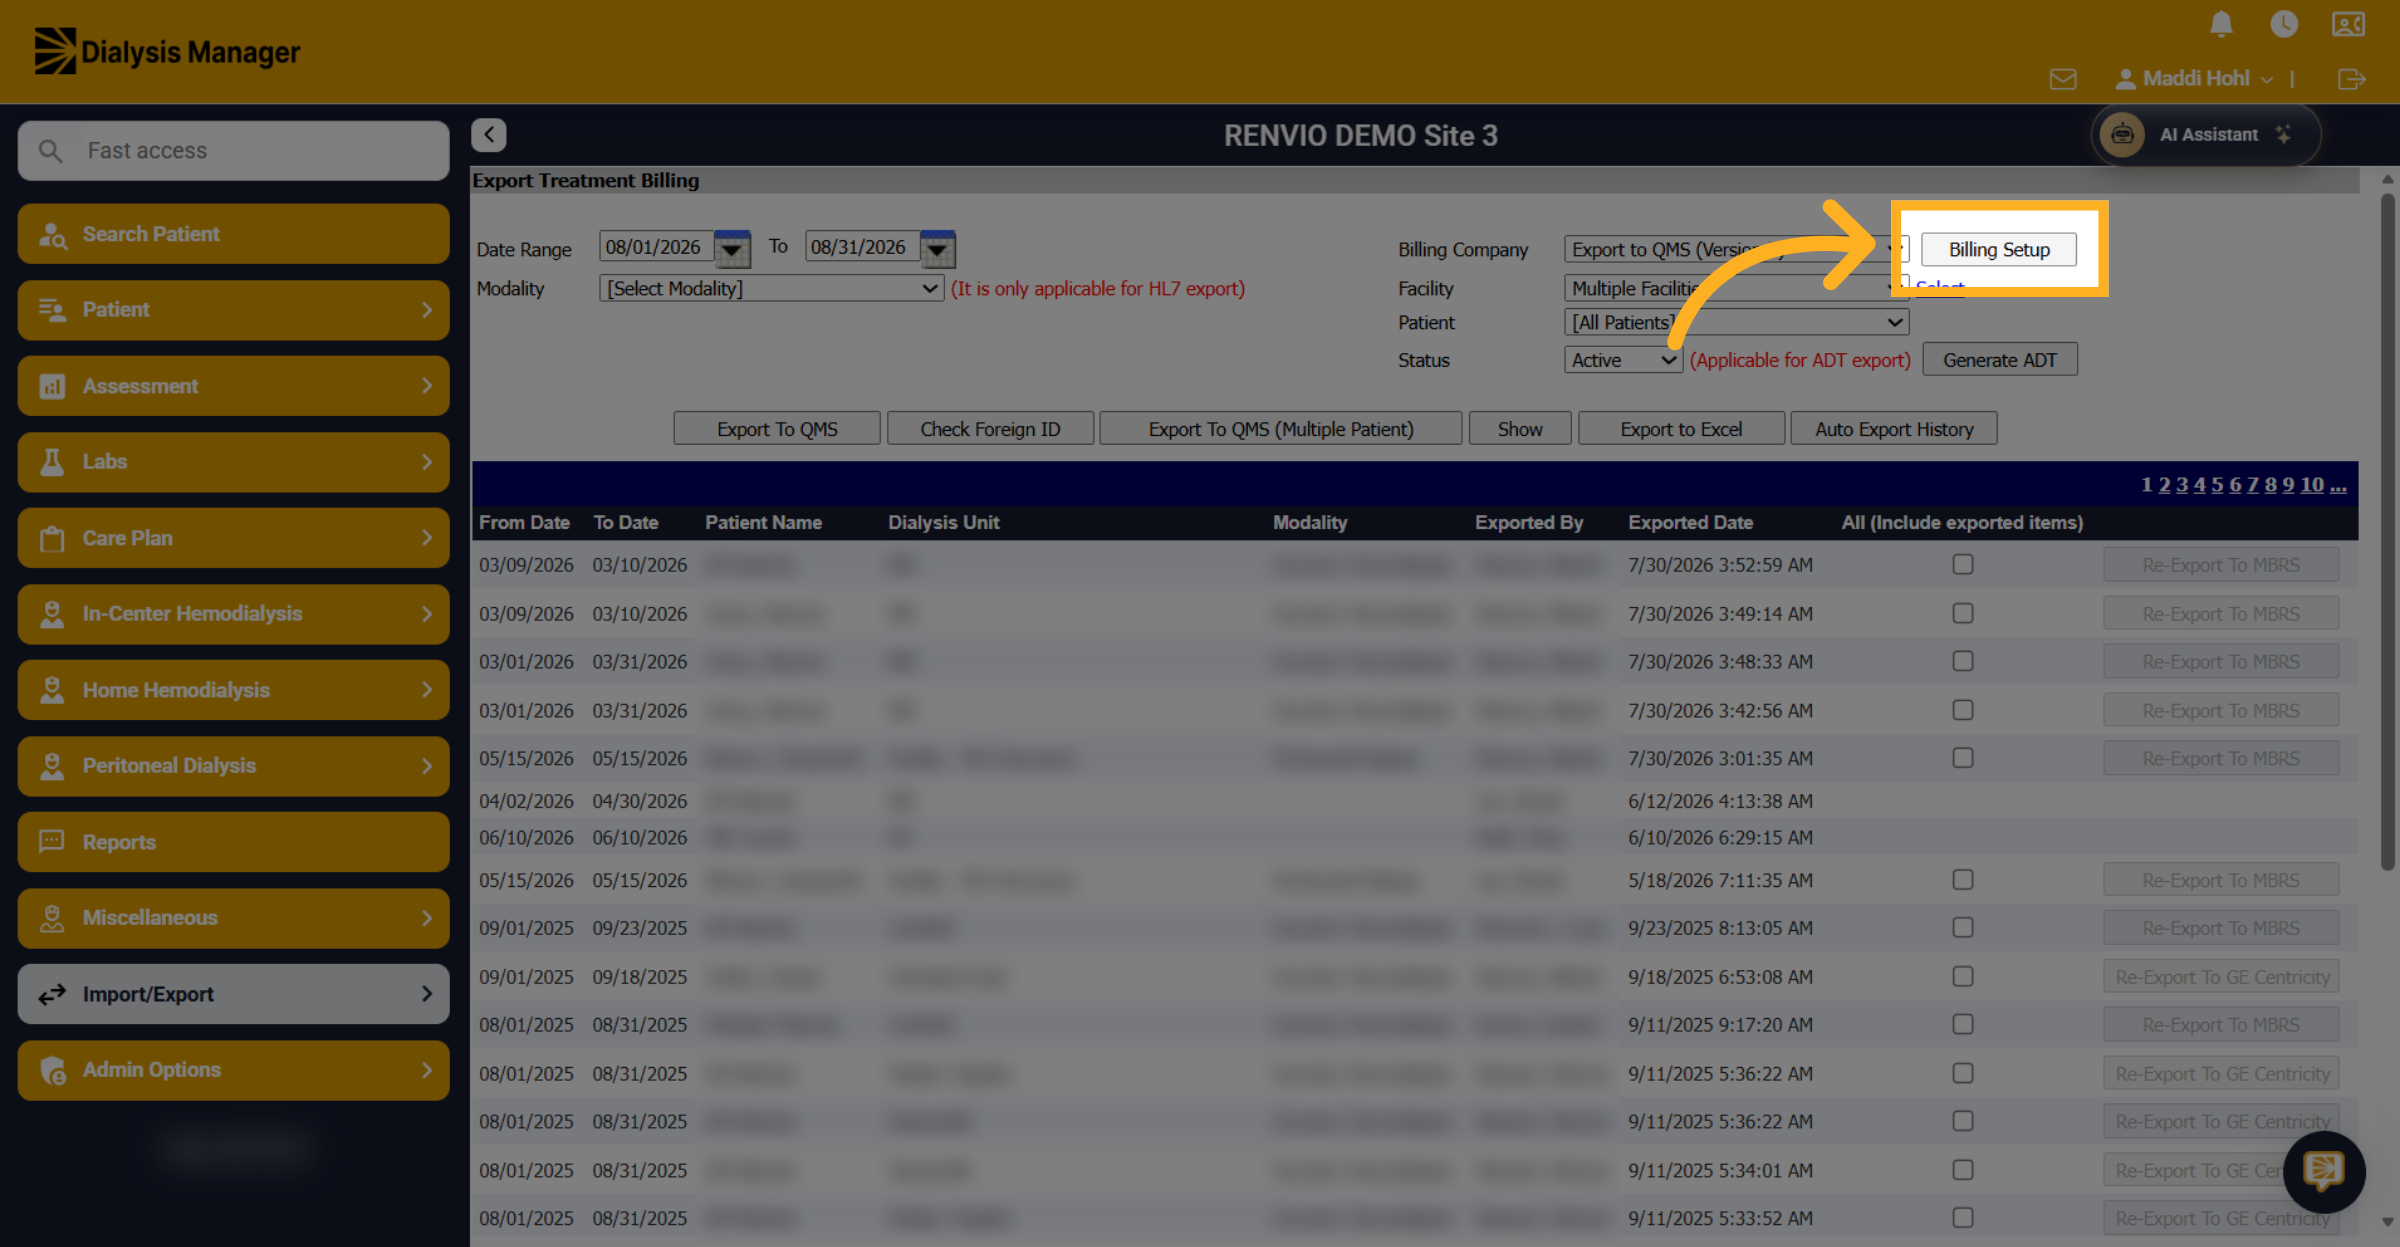This screenshot has height=1247, width=2400.
Task: Check box for 9/23/2025 8:13:05 AM row
Action: click(1963, 928)
